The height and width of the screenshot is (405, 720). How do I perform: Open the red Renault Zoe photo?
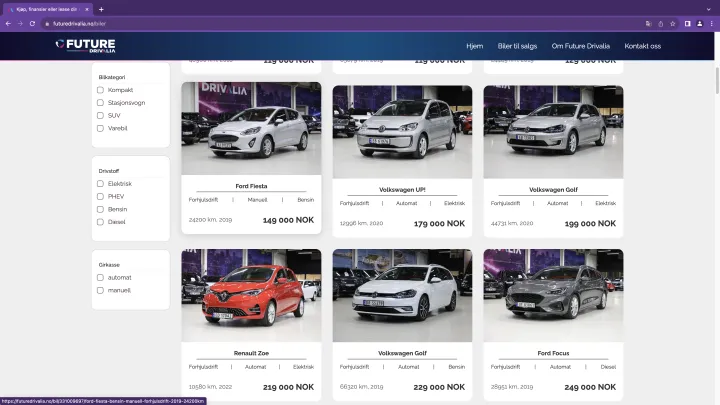pos(251,295)
